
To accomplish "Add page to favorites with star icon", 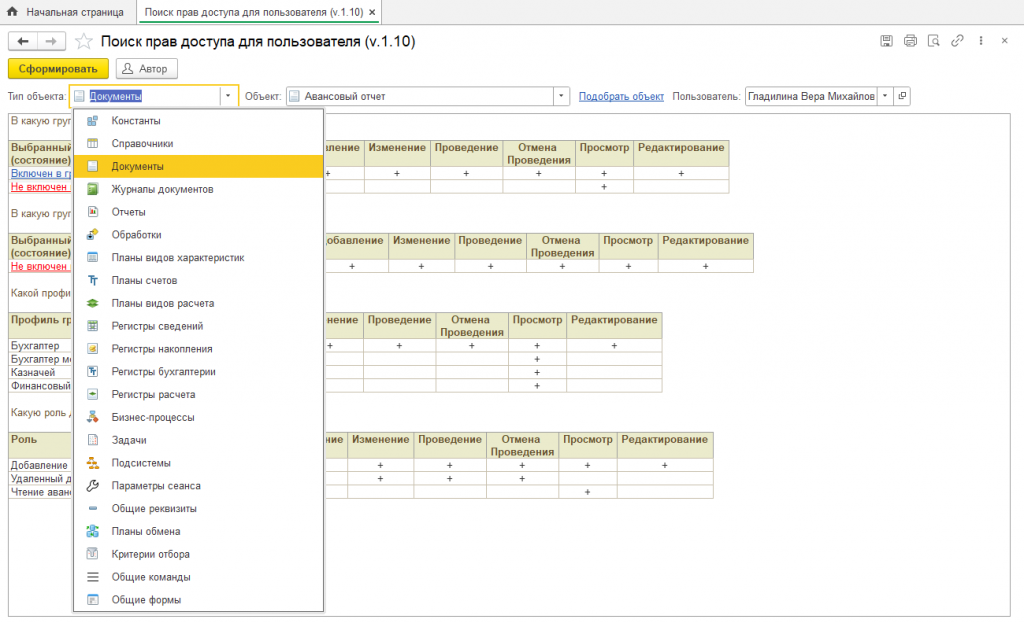I will (x=84, y=42).
